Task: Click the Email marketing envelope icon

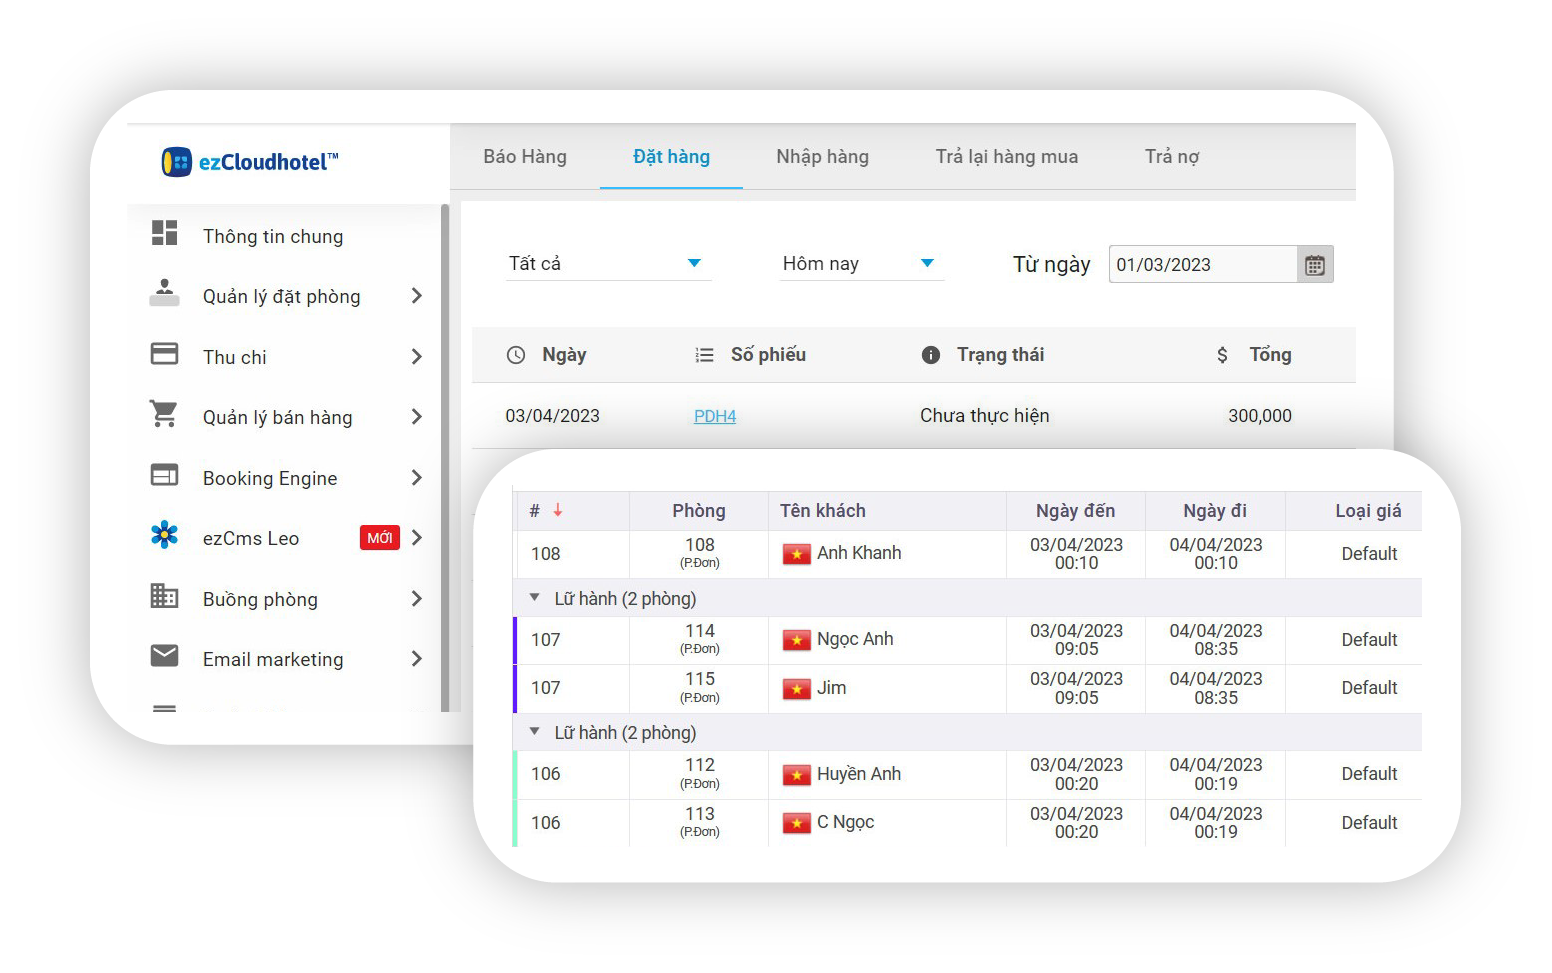Action: pos(164,656)
